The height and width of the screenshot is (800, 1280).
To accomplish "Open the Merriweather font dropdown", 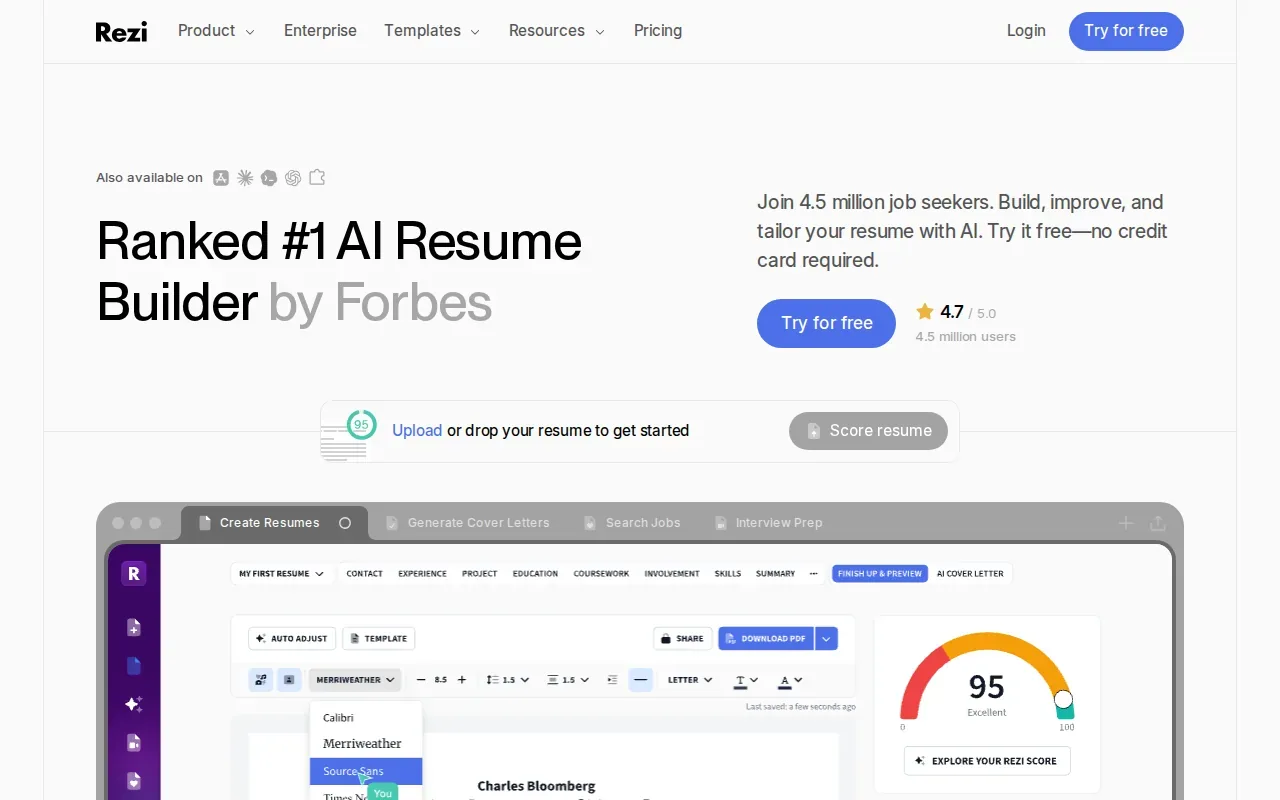I will (355, 680).
